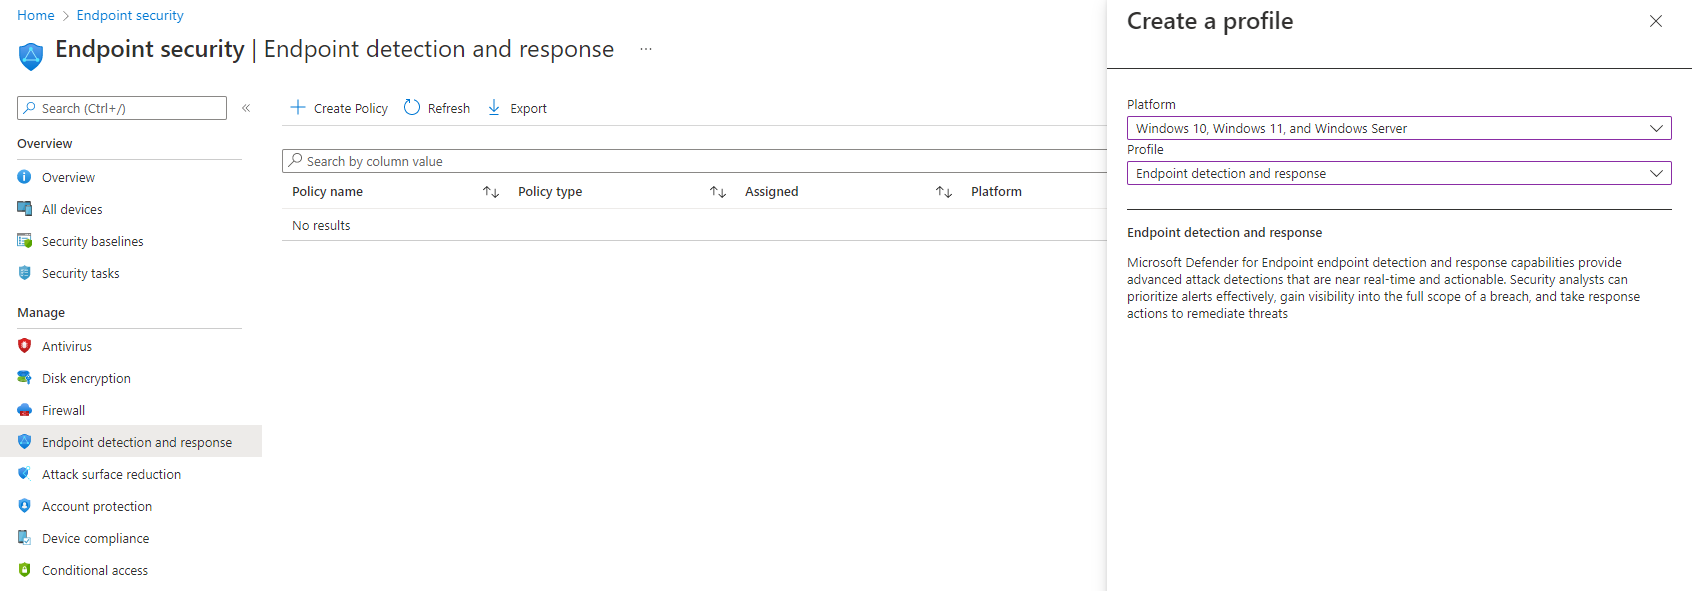Sort by Policy type using sort arrows
This screenshot has height=591, width=1692.
click(x=718, y=192)
